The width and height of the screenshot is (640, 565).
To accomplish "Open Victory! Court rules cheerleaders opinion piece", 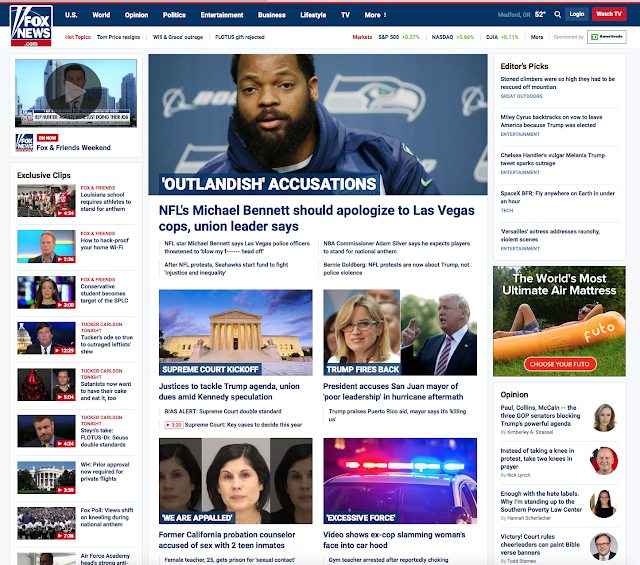I will [x=540, y=544].
